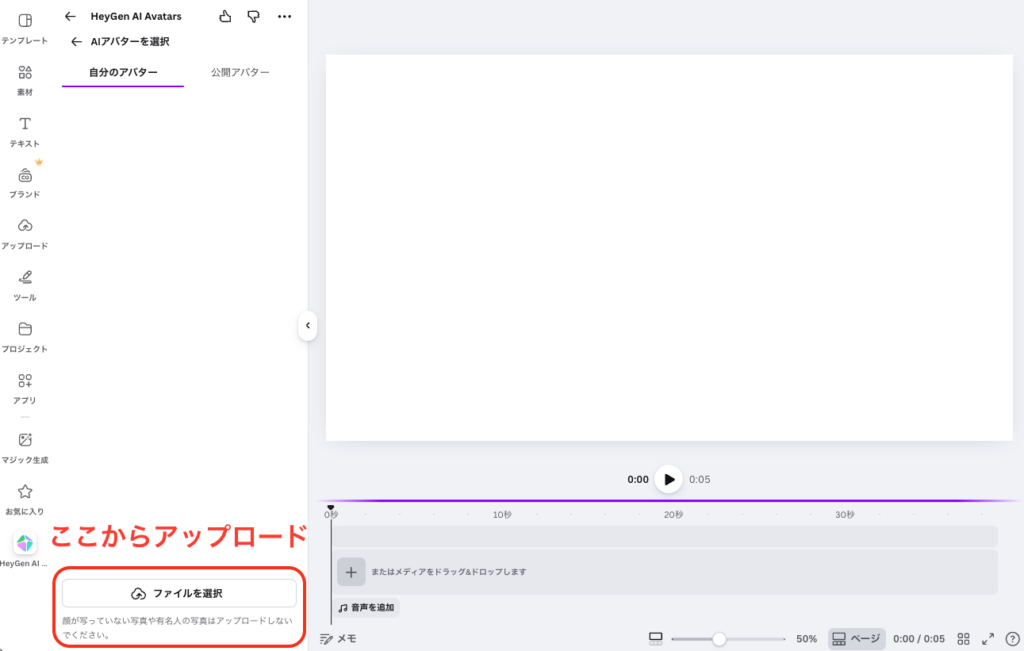Collapse the side panel with arrow handle
Screen dimensions: 1024x651
pos(308,325)
